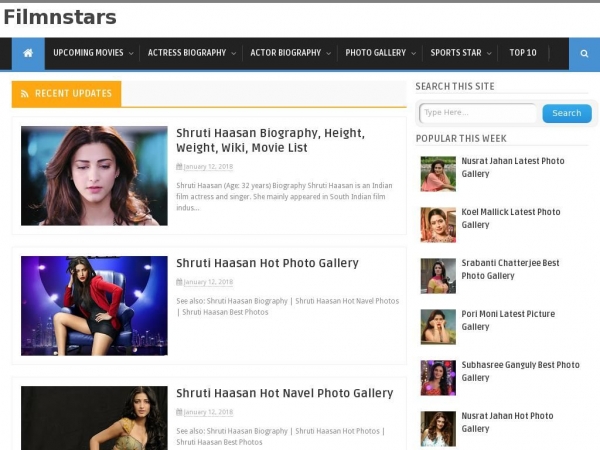Click the Search This Site heading
Viewport: 600px width, 450px height.
[455, 86]
